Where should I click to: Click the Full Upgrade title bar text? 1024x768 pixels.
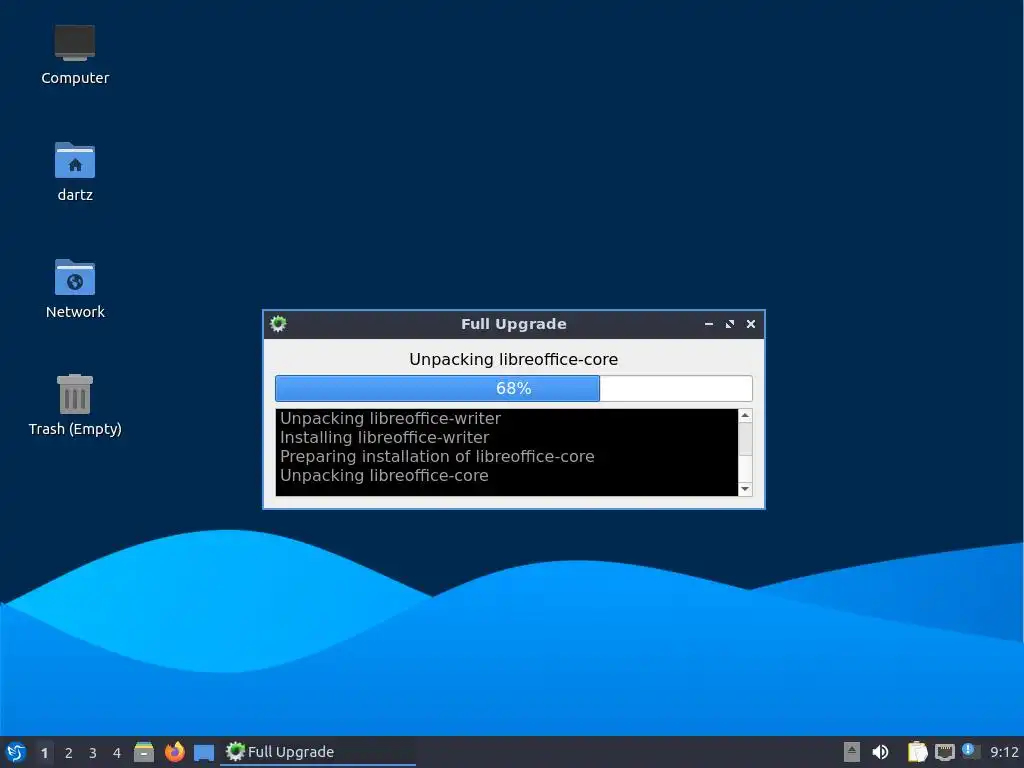[513, 324]
